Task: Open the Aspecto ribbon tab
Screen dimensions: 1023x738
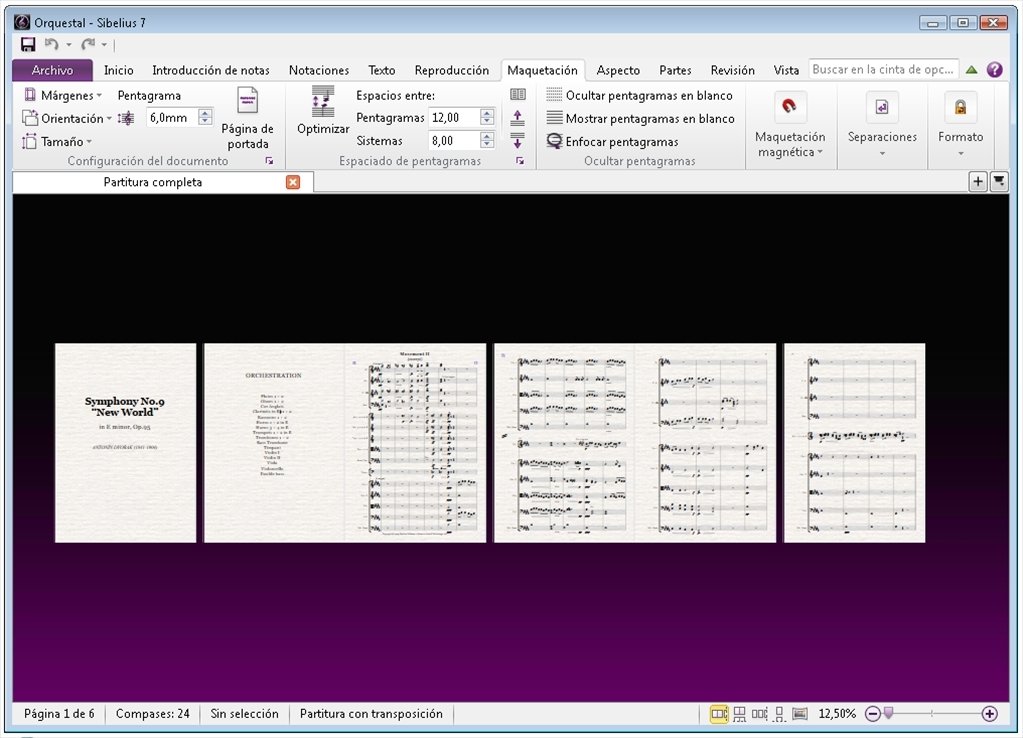Action: pos(618,70)
